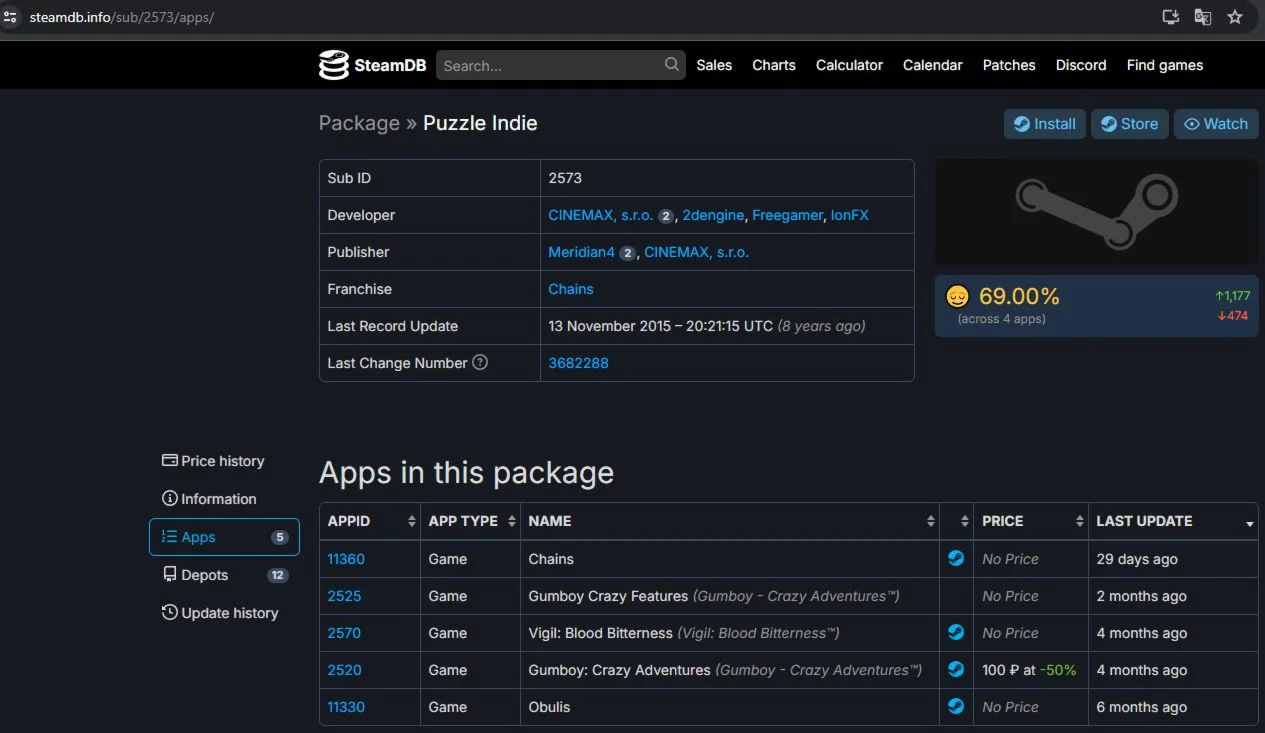Click the 69.00% rating score
This screenshot has width=1265, height=733.
tap(1019, 296)
